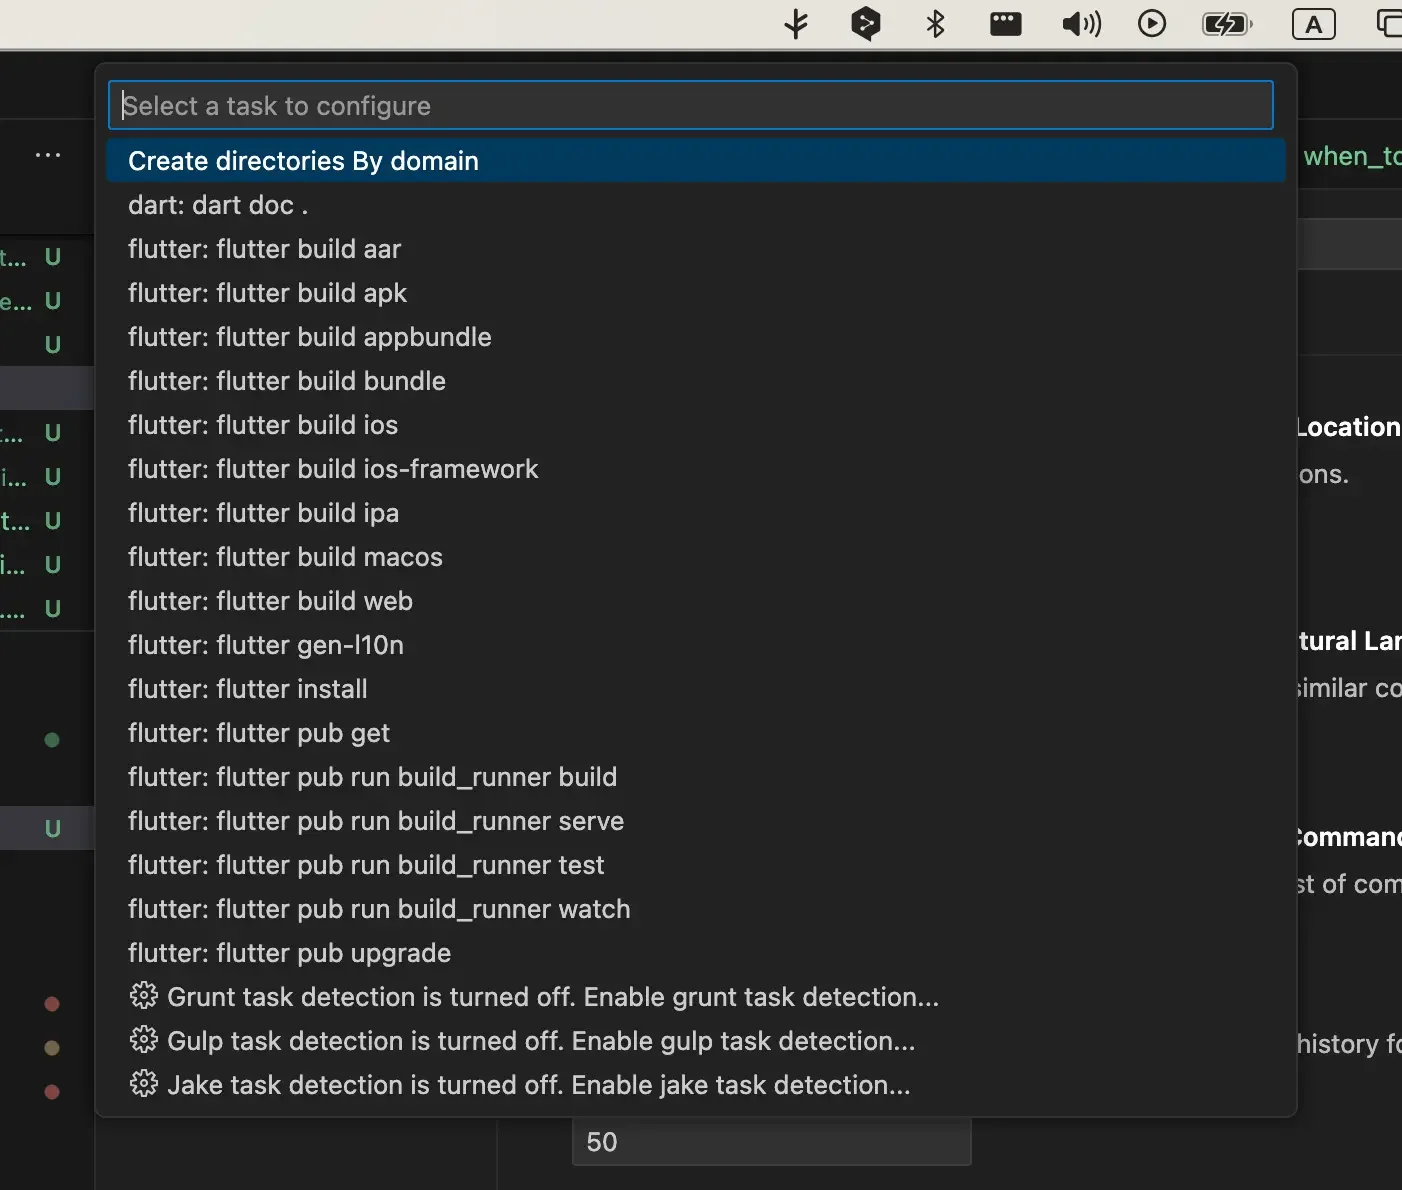Choose 'flutter: flutter install' task
1402x1190 pixels.
tap(696, 689)
